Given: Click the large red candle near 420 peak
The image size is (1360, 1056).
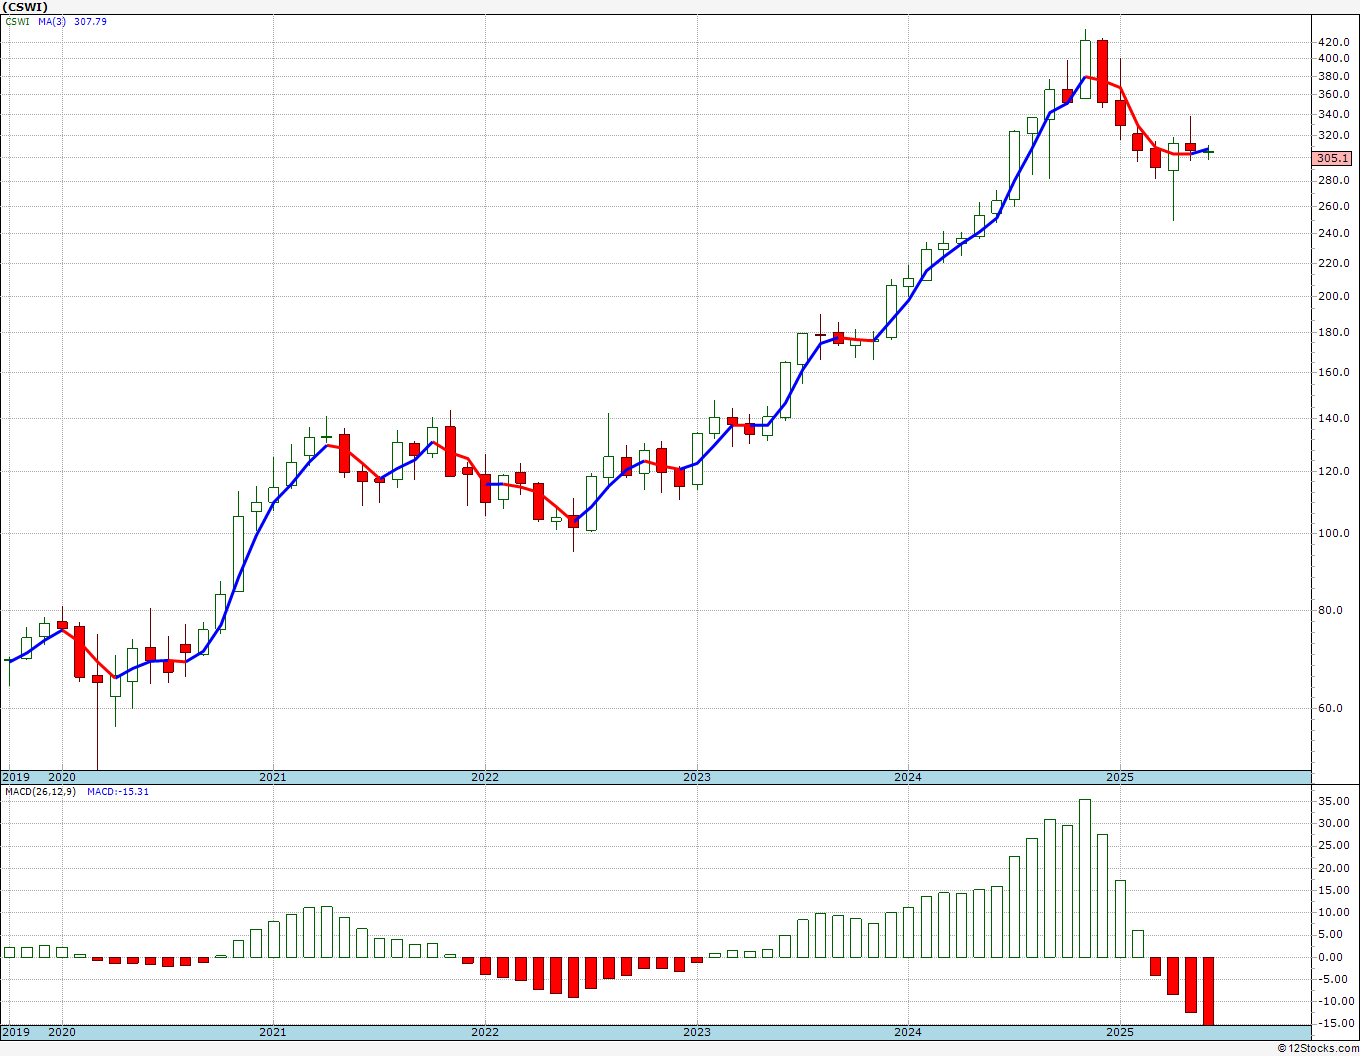Looking at the screenshot, I should pos(1102,71).
